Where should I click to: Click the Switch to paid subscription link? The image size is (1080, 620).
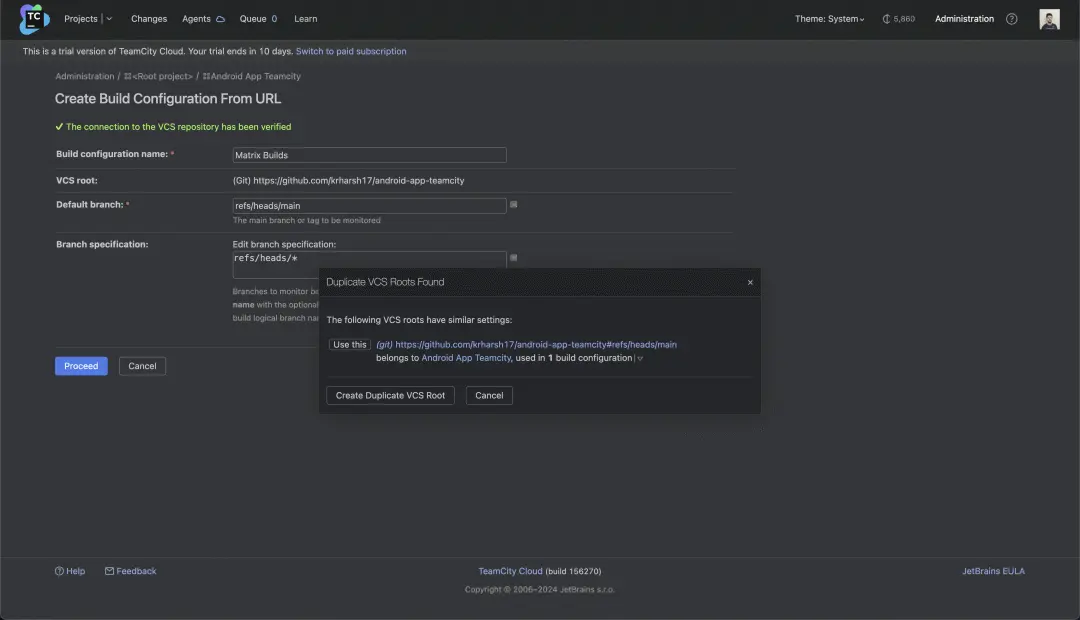[x=351, y=51]
